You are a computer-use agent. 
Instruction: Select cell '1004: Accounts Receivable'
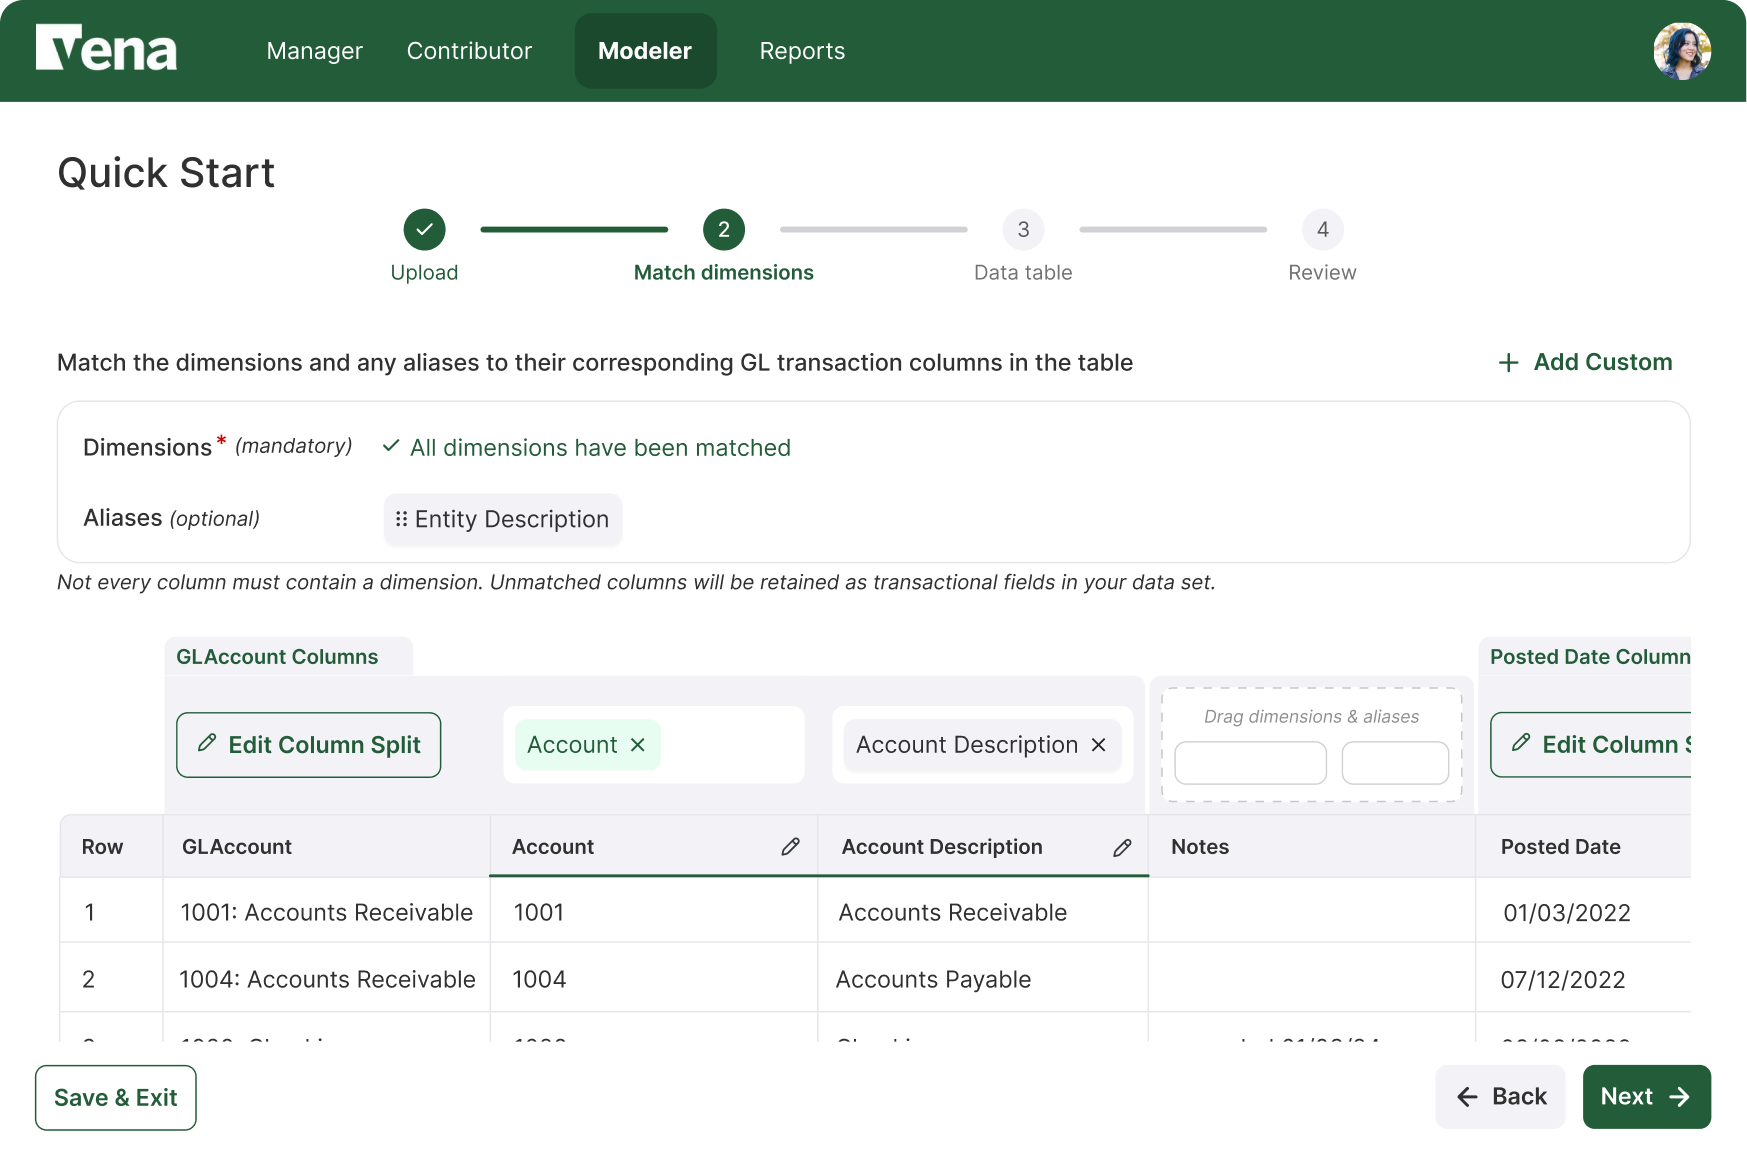coord(326,979)
